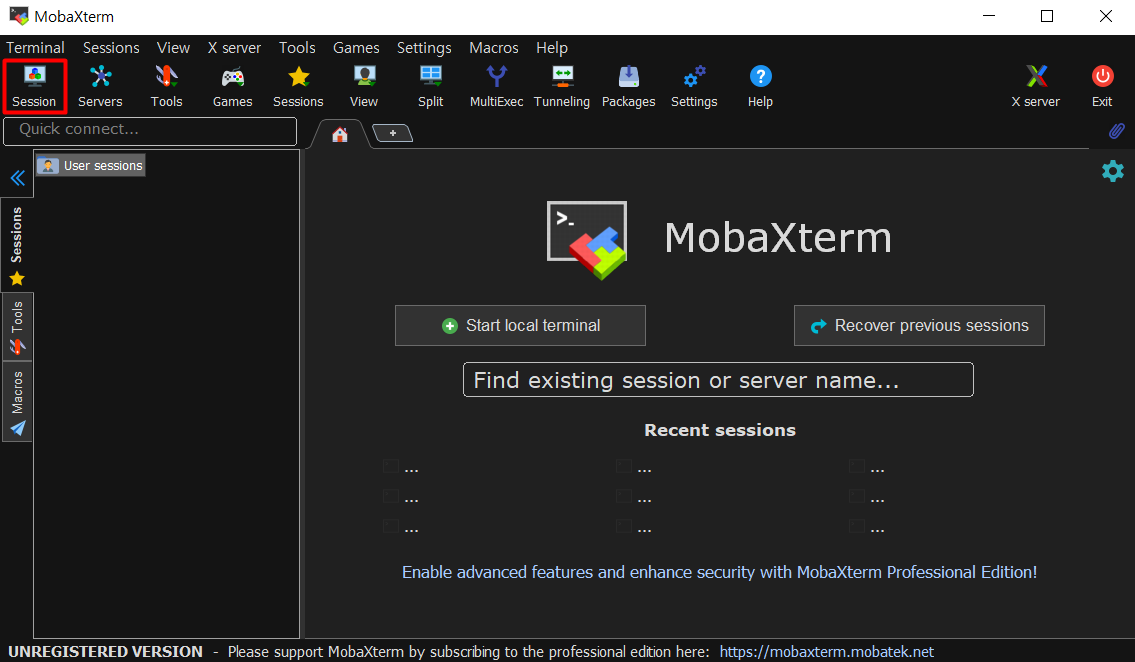Open the Tools menu in menu bar
The image size is (1135, 662).
(x=298, y=48)
